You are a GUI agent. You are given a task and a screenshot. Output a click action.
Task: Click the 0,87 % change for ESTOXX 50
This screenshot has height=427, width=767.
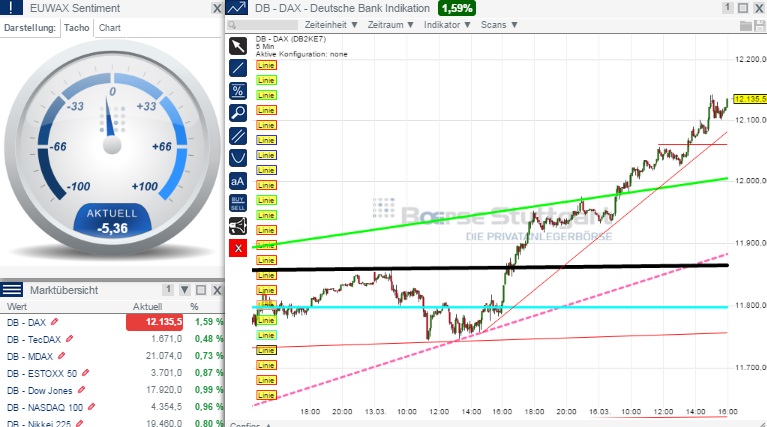tap(209, 373)
